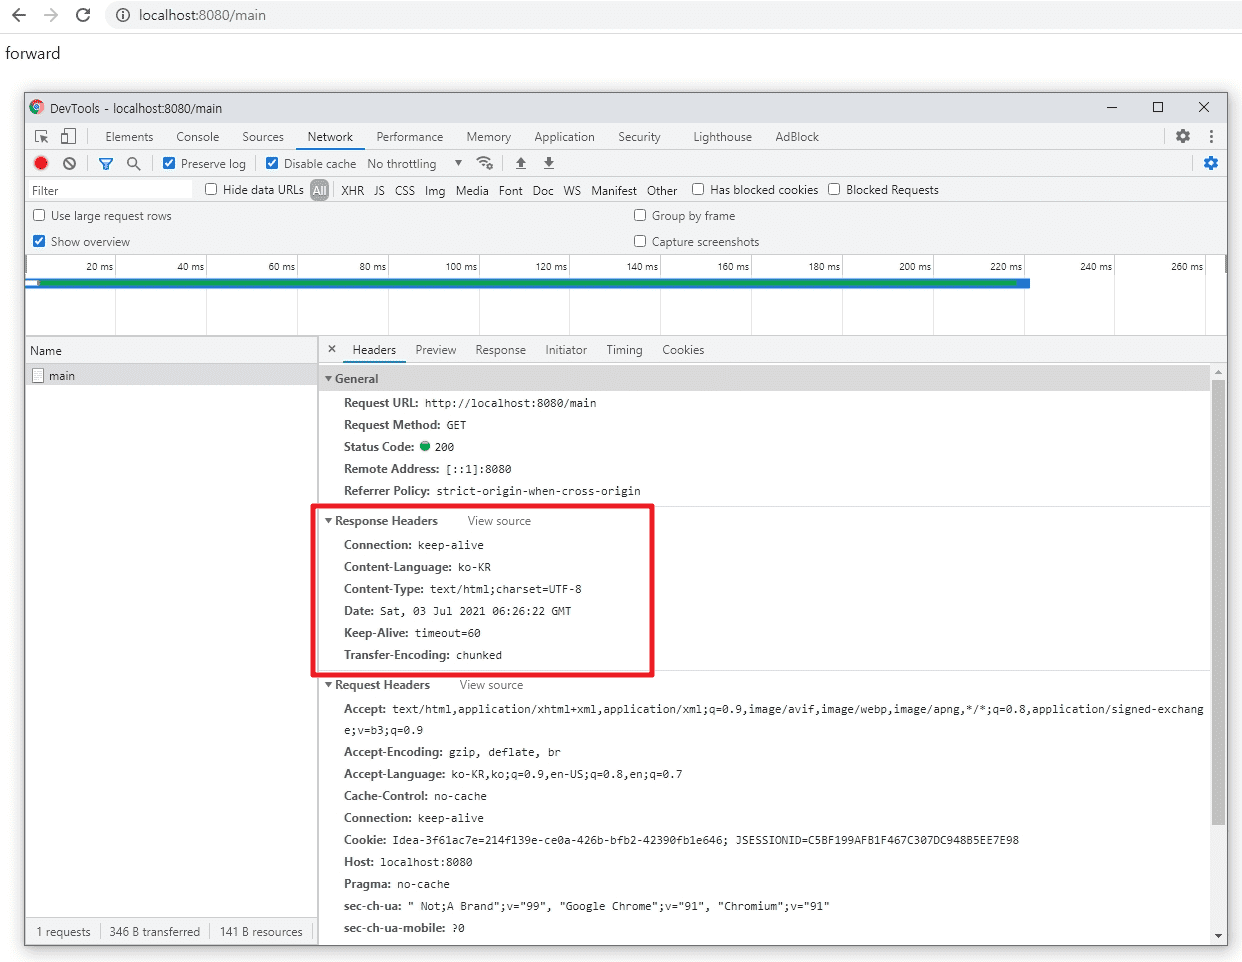Click the scrollbar down arrow in headers pane
Screen dimensions: 1242x962
(1218, 937)
